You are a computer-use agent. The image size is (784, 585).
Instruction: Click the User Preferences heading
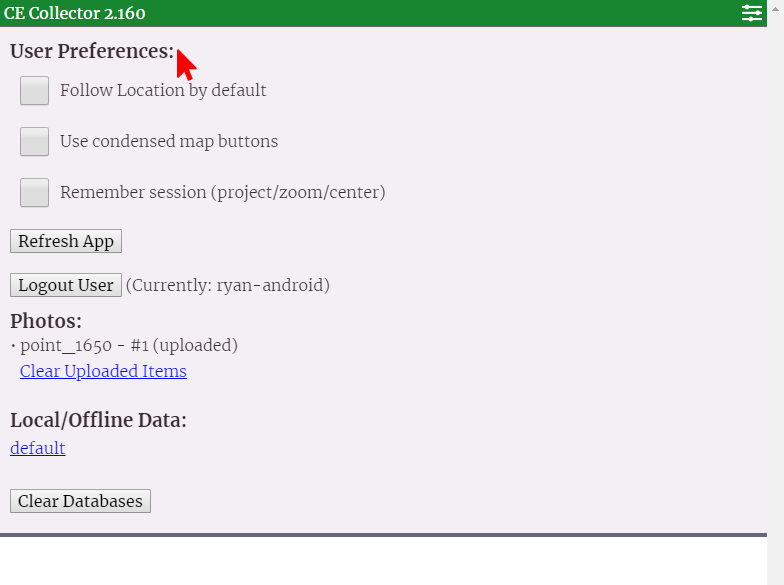pyautogui.click(x=91, y=51)
